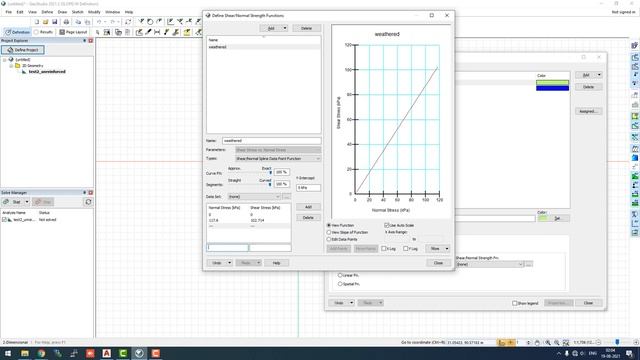Click the refresh/redraw toolbar icon

tap(128, 22)
